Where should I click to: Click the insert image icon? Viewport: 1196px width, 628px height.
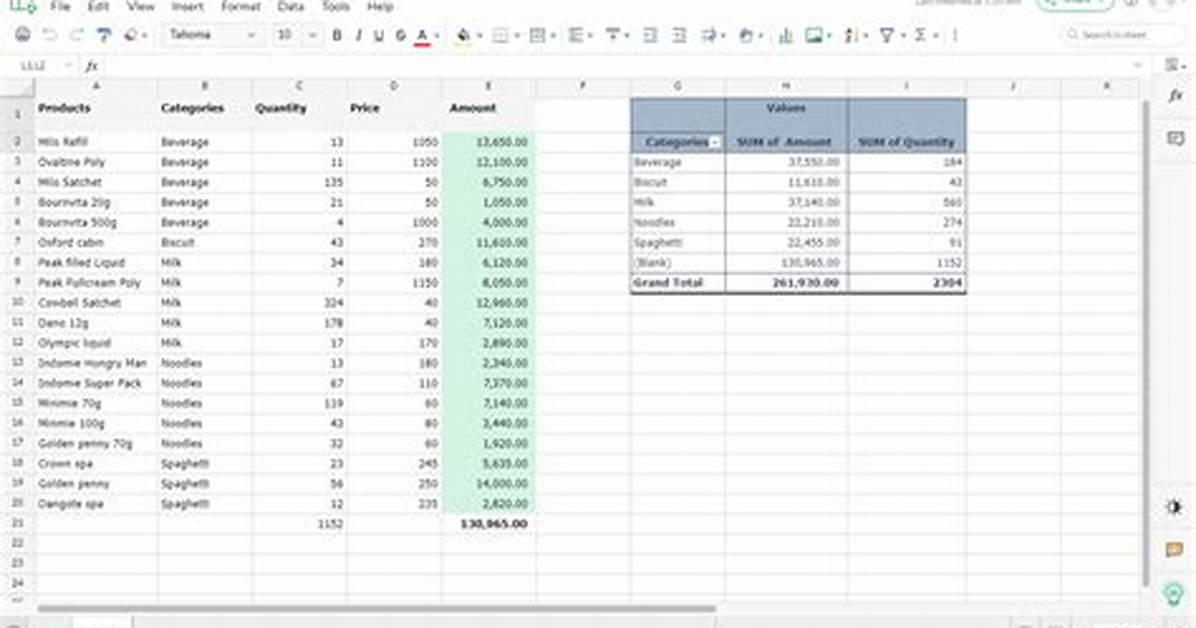pyautogui.click(x=814, y=35)
